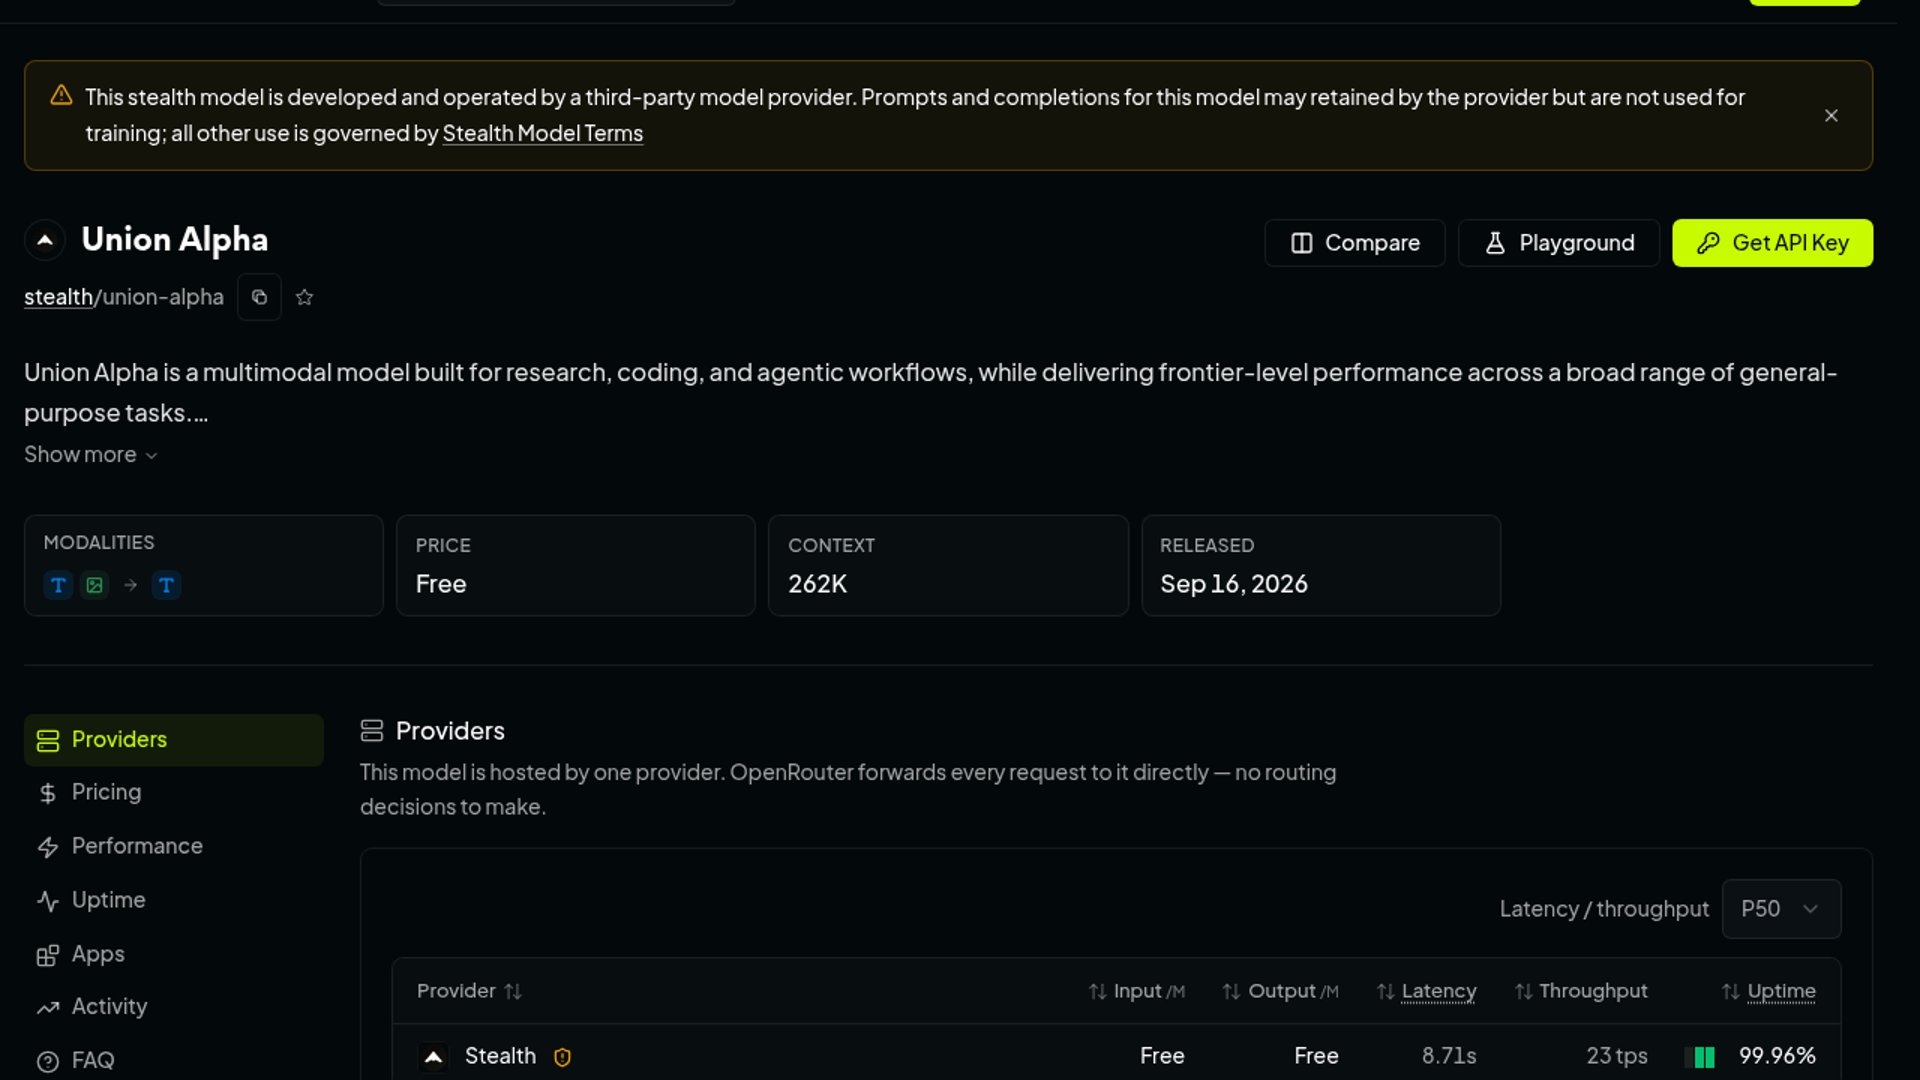Sort table by Latency column
1920x1080 pixels.
coord(1426,991)
